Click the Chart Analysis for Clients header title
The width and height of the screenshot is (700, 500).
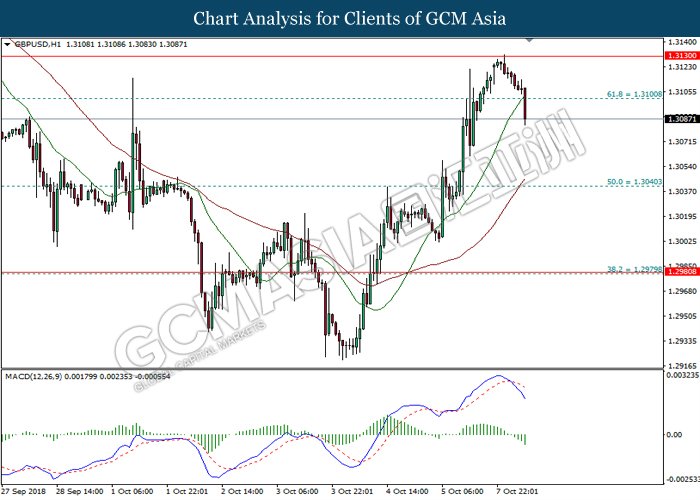pyautogui.click(x=350, y=19)
